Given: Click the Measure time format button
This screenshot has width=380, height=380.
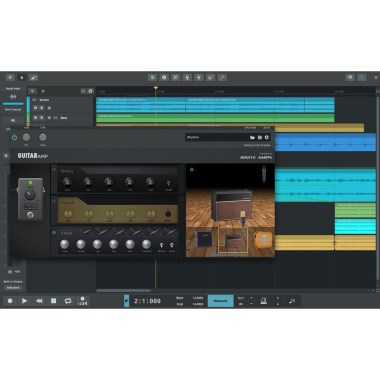Looking at the screenshot, I should pos(220,301).
